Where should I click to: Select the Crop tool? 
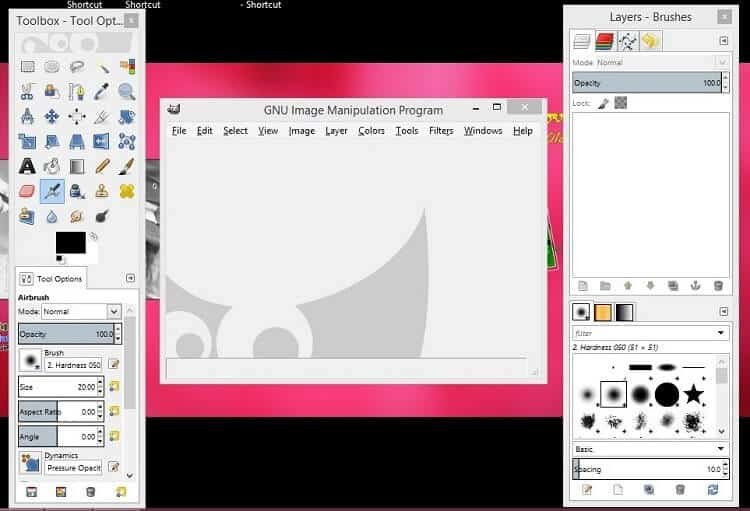point(102,116)
